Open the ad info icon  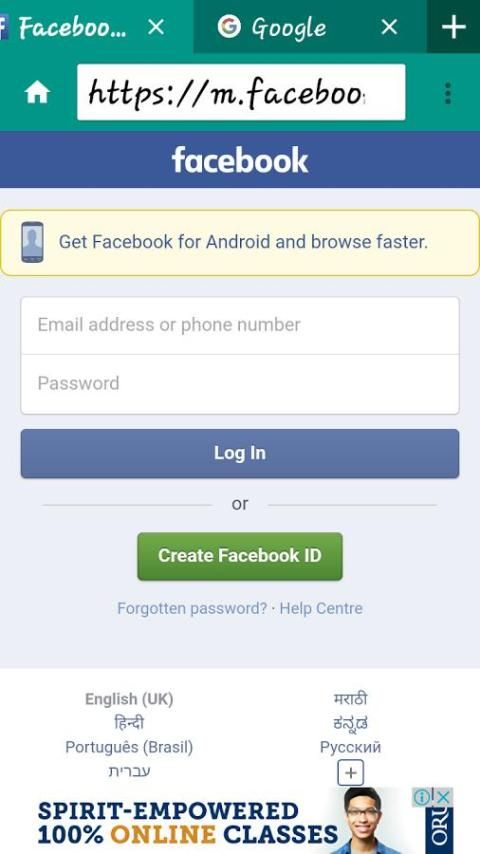tap(421, 797)
